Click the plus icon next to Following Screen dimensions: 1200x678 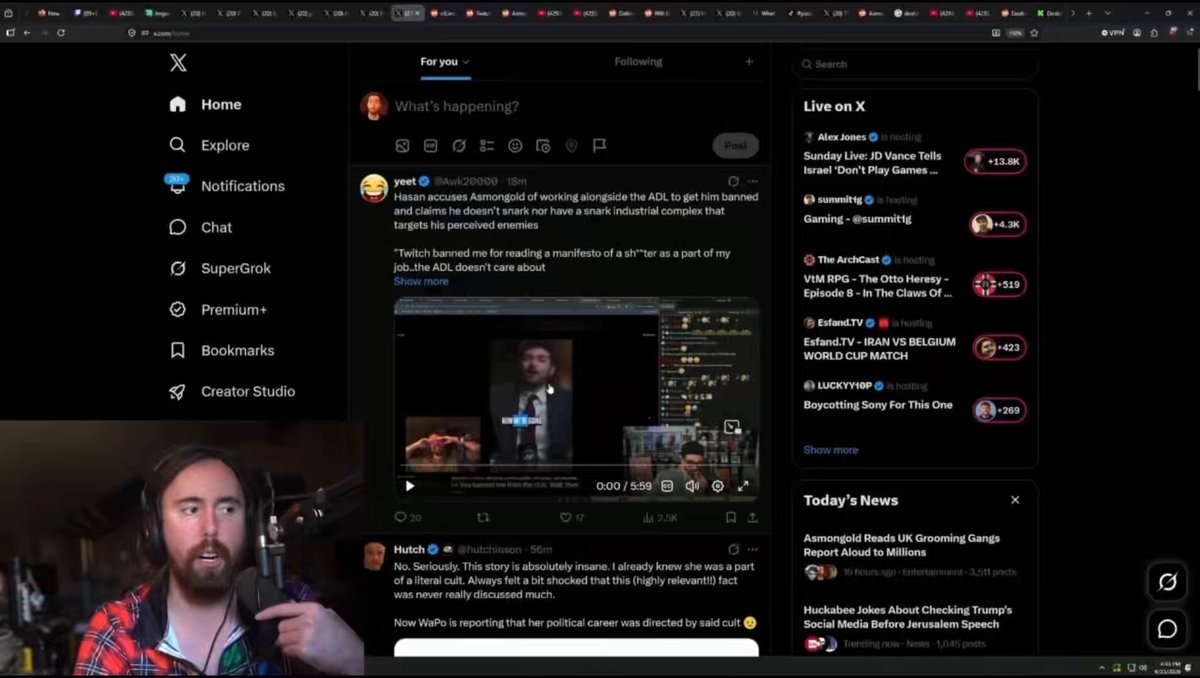pos(749,62)
